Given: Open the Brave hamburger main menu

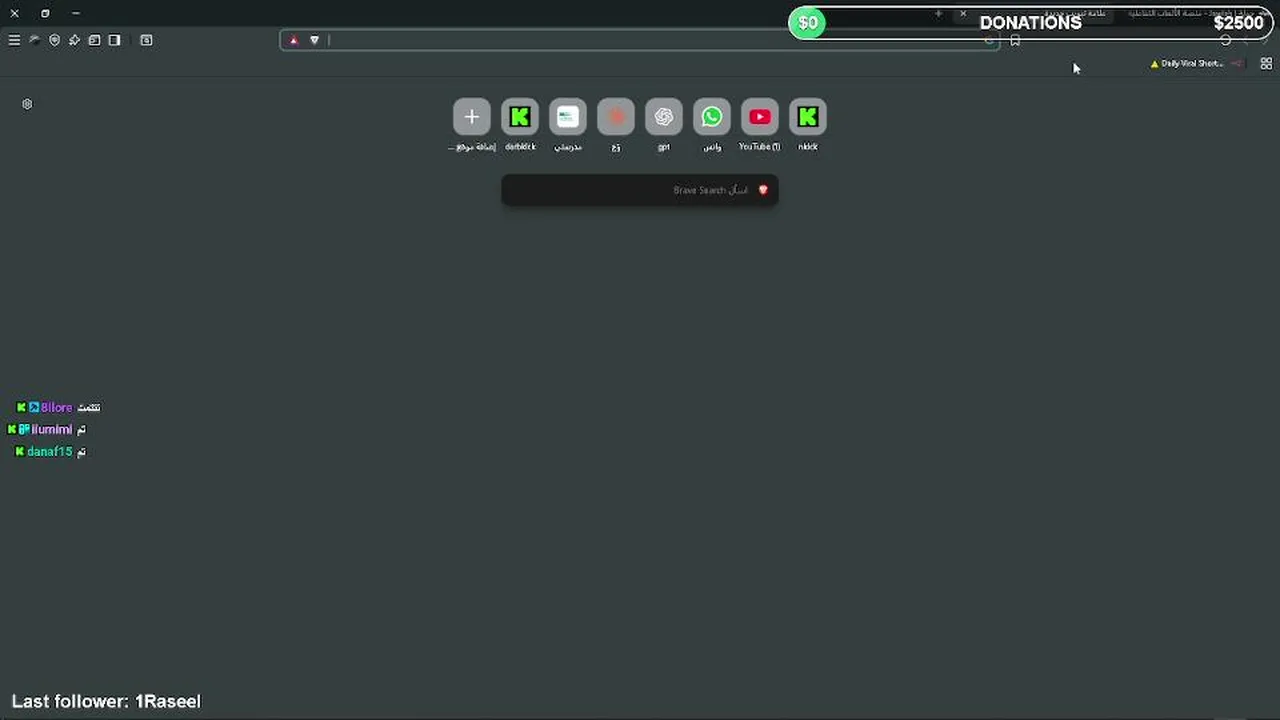Looking at the screenshot, I should tap(14, 40).
